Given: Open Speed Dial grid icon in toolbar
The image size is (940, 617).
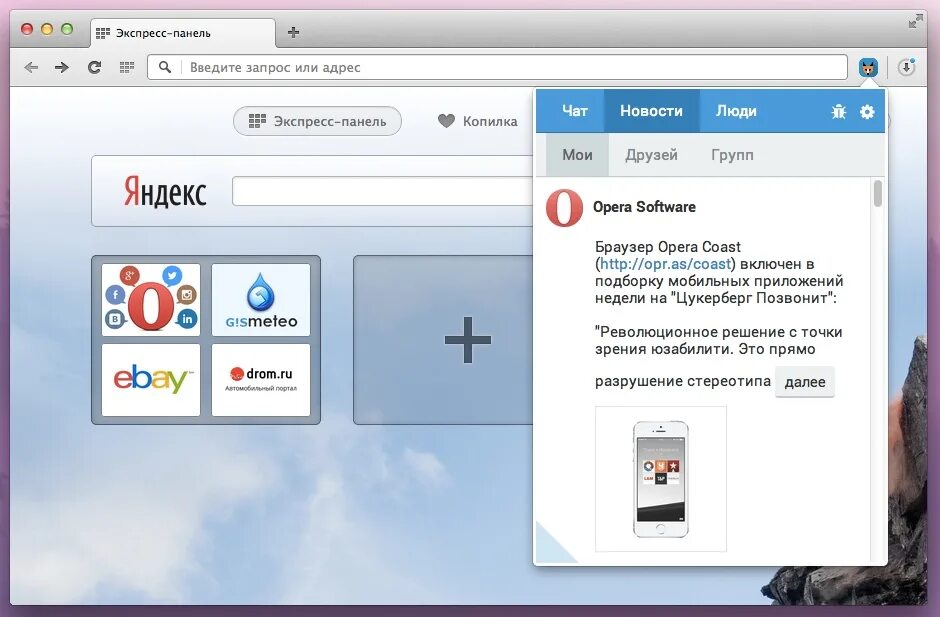Looking at the screenshot, I should [x=126, y=67].
